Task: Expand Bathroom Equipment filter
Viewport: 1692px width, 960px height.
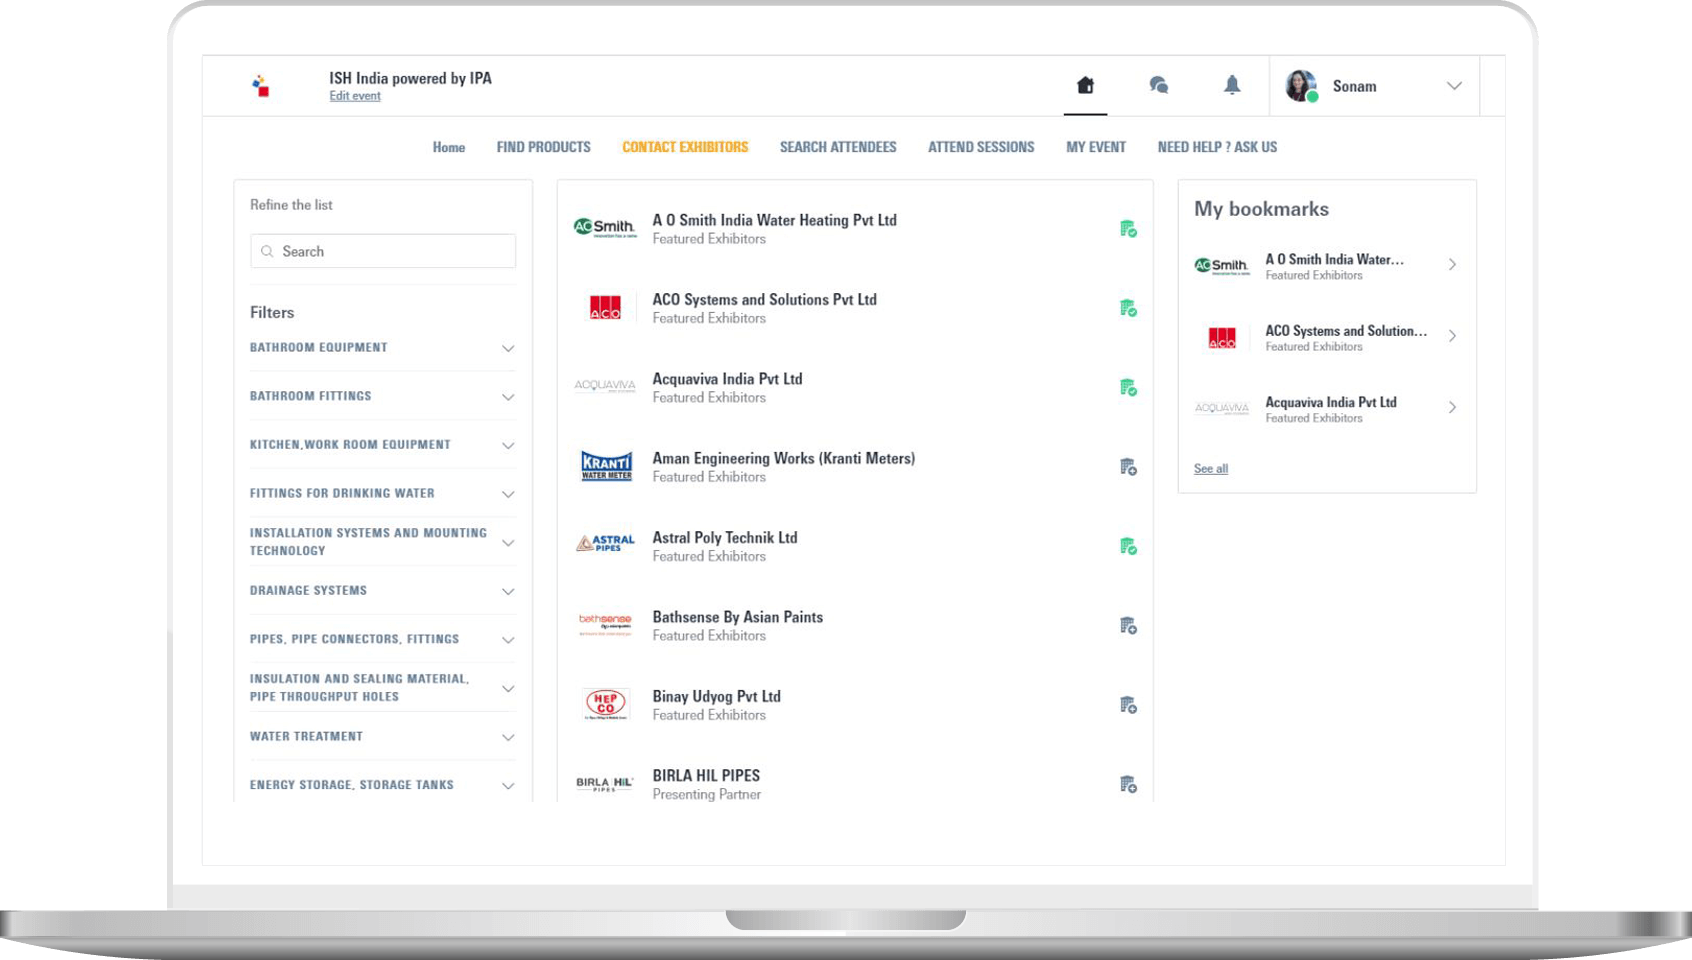Action: click(508, 349)
